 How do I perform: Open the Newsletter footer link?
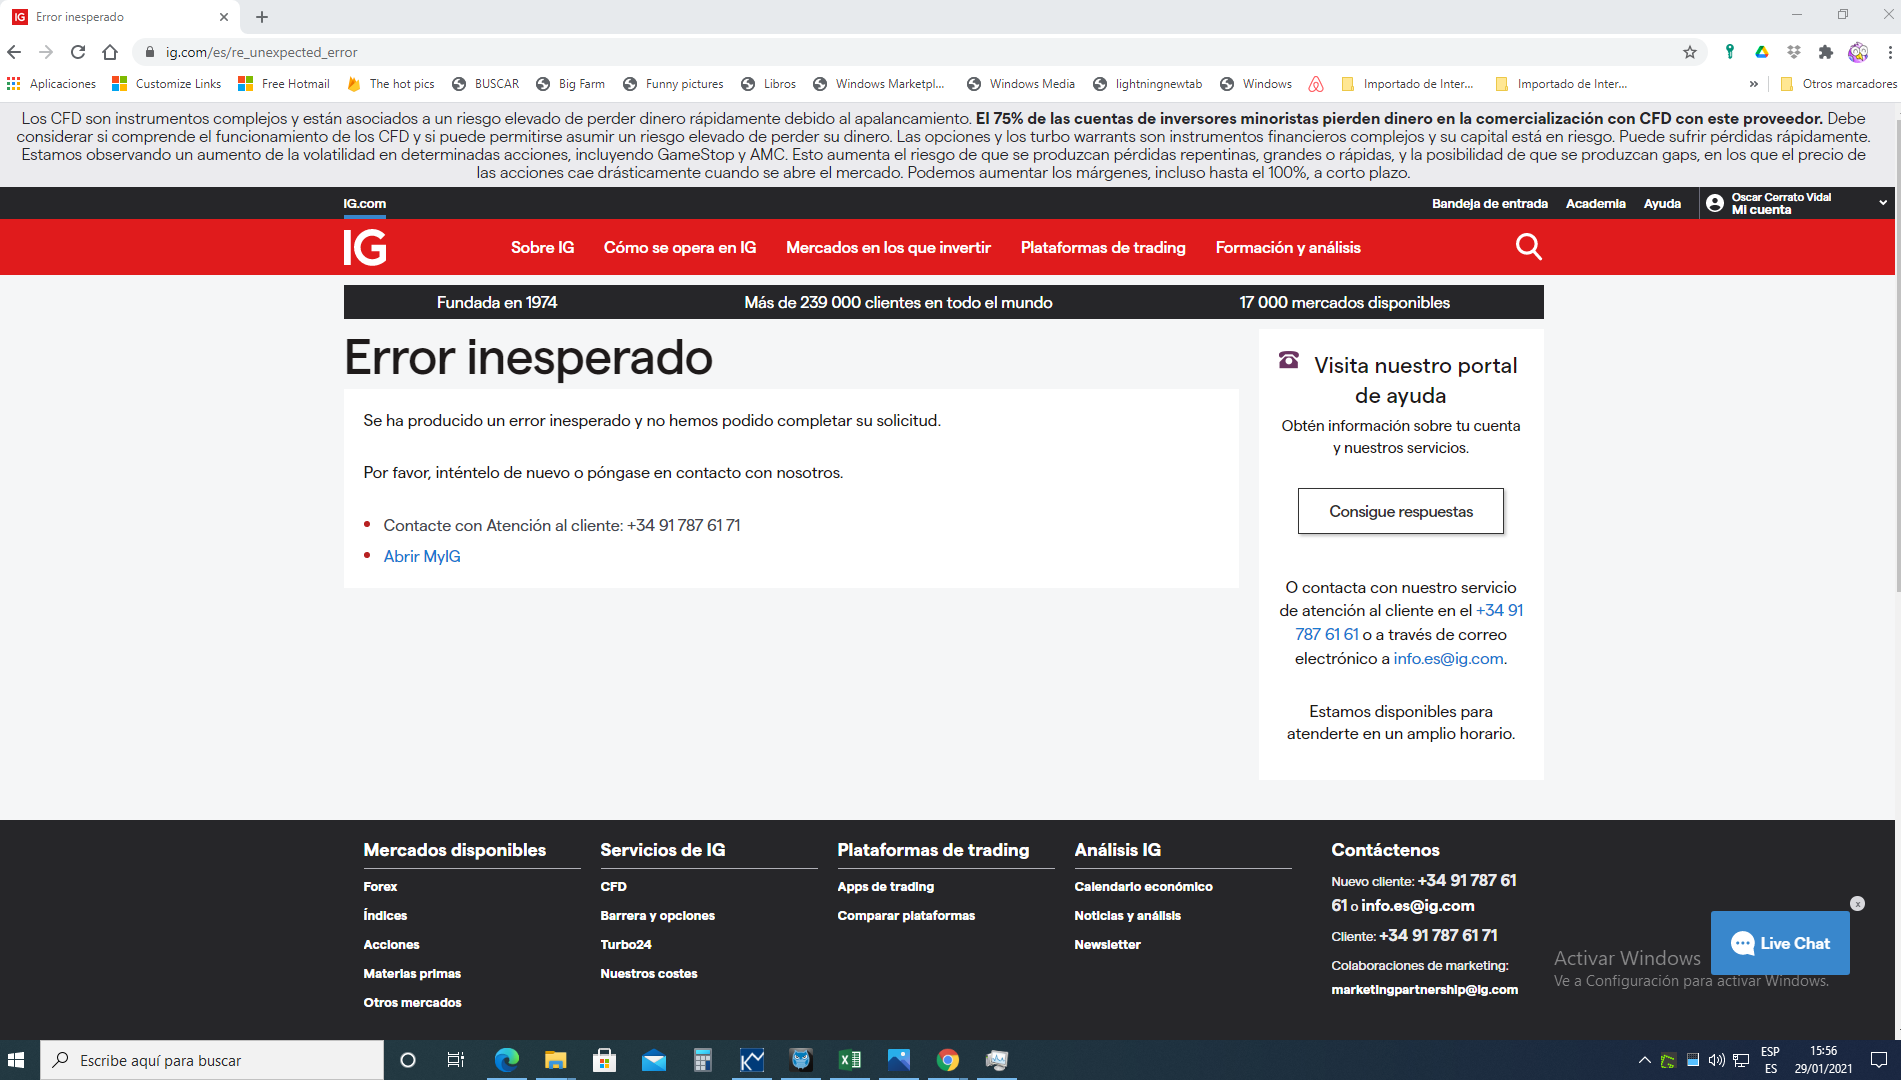coord(1107,944)
